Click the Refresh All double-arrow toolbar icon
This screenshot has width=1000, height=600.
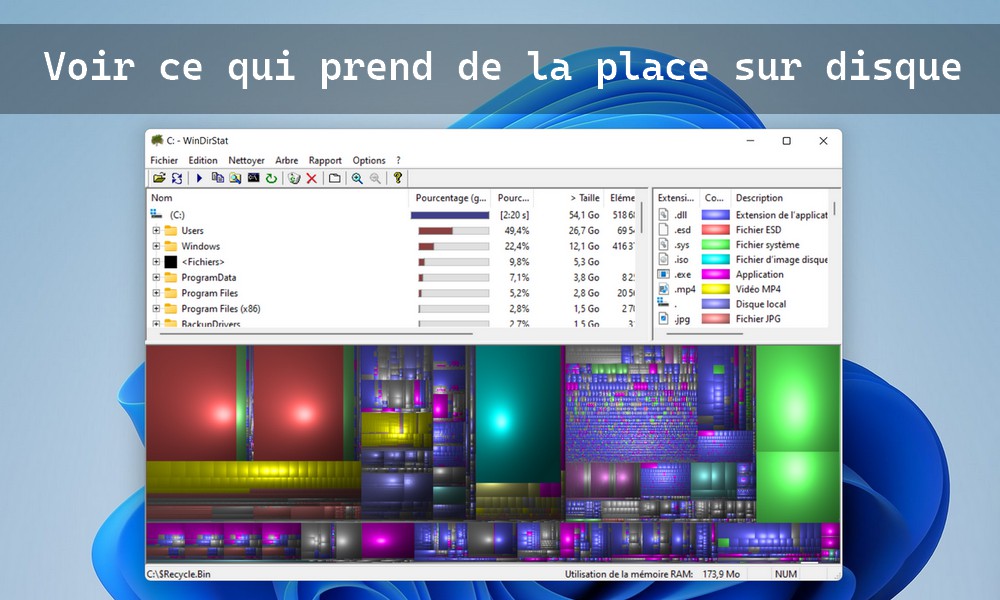click(177, 178)
